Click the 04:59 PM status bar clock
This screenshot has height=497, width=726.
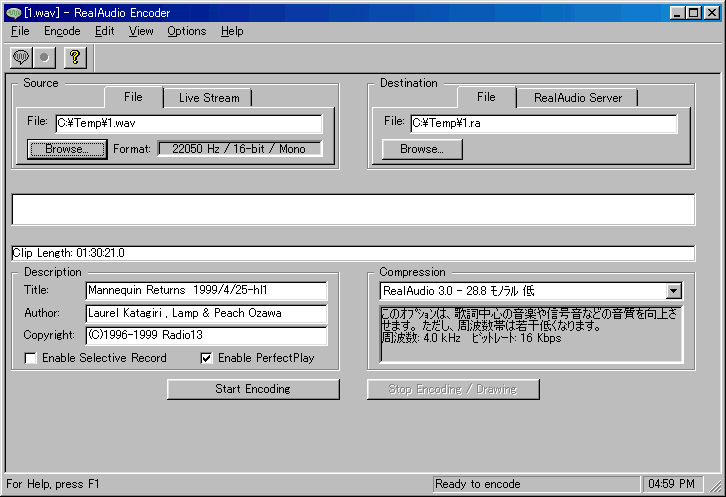[671, 484]
